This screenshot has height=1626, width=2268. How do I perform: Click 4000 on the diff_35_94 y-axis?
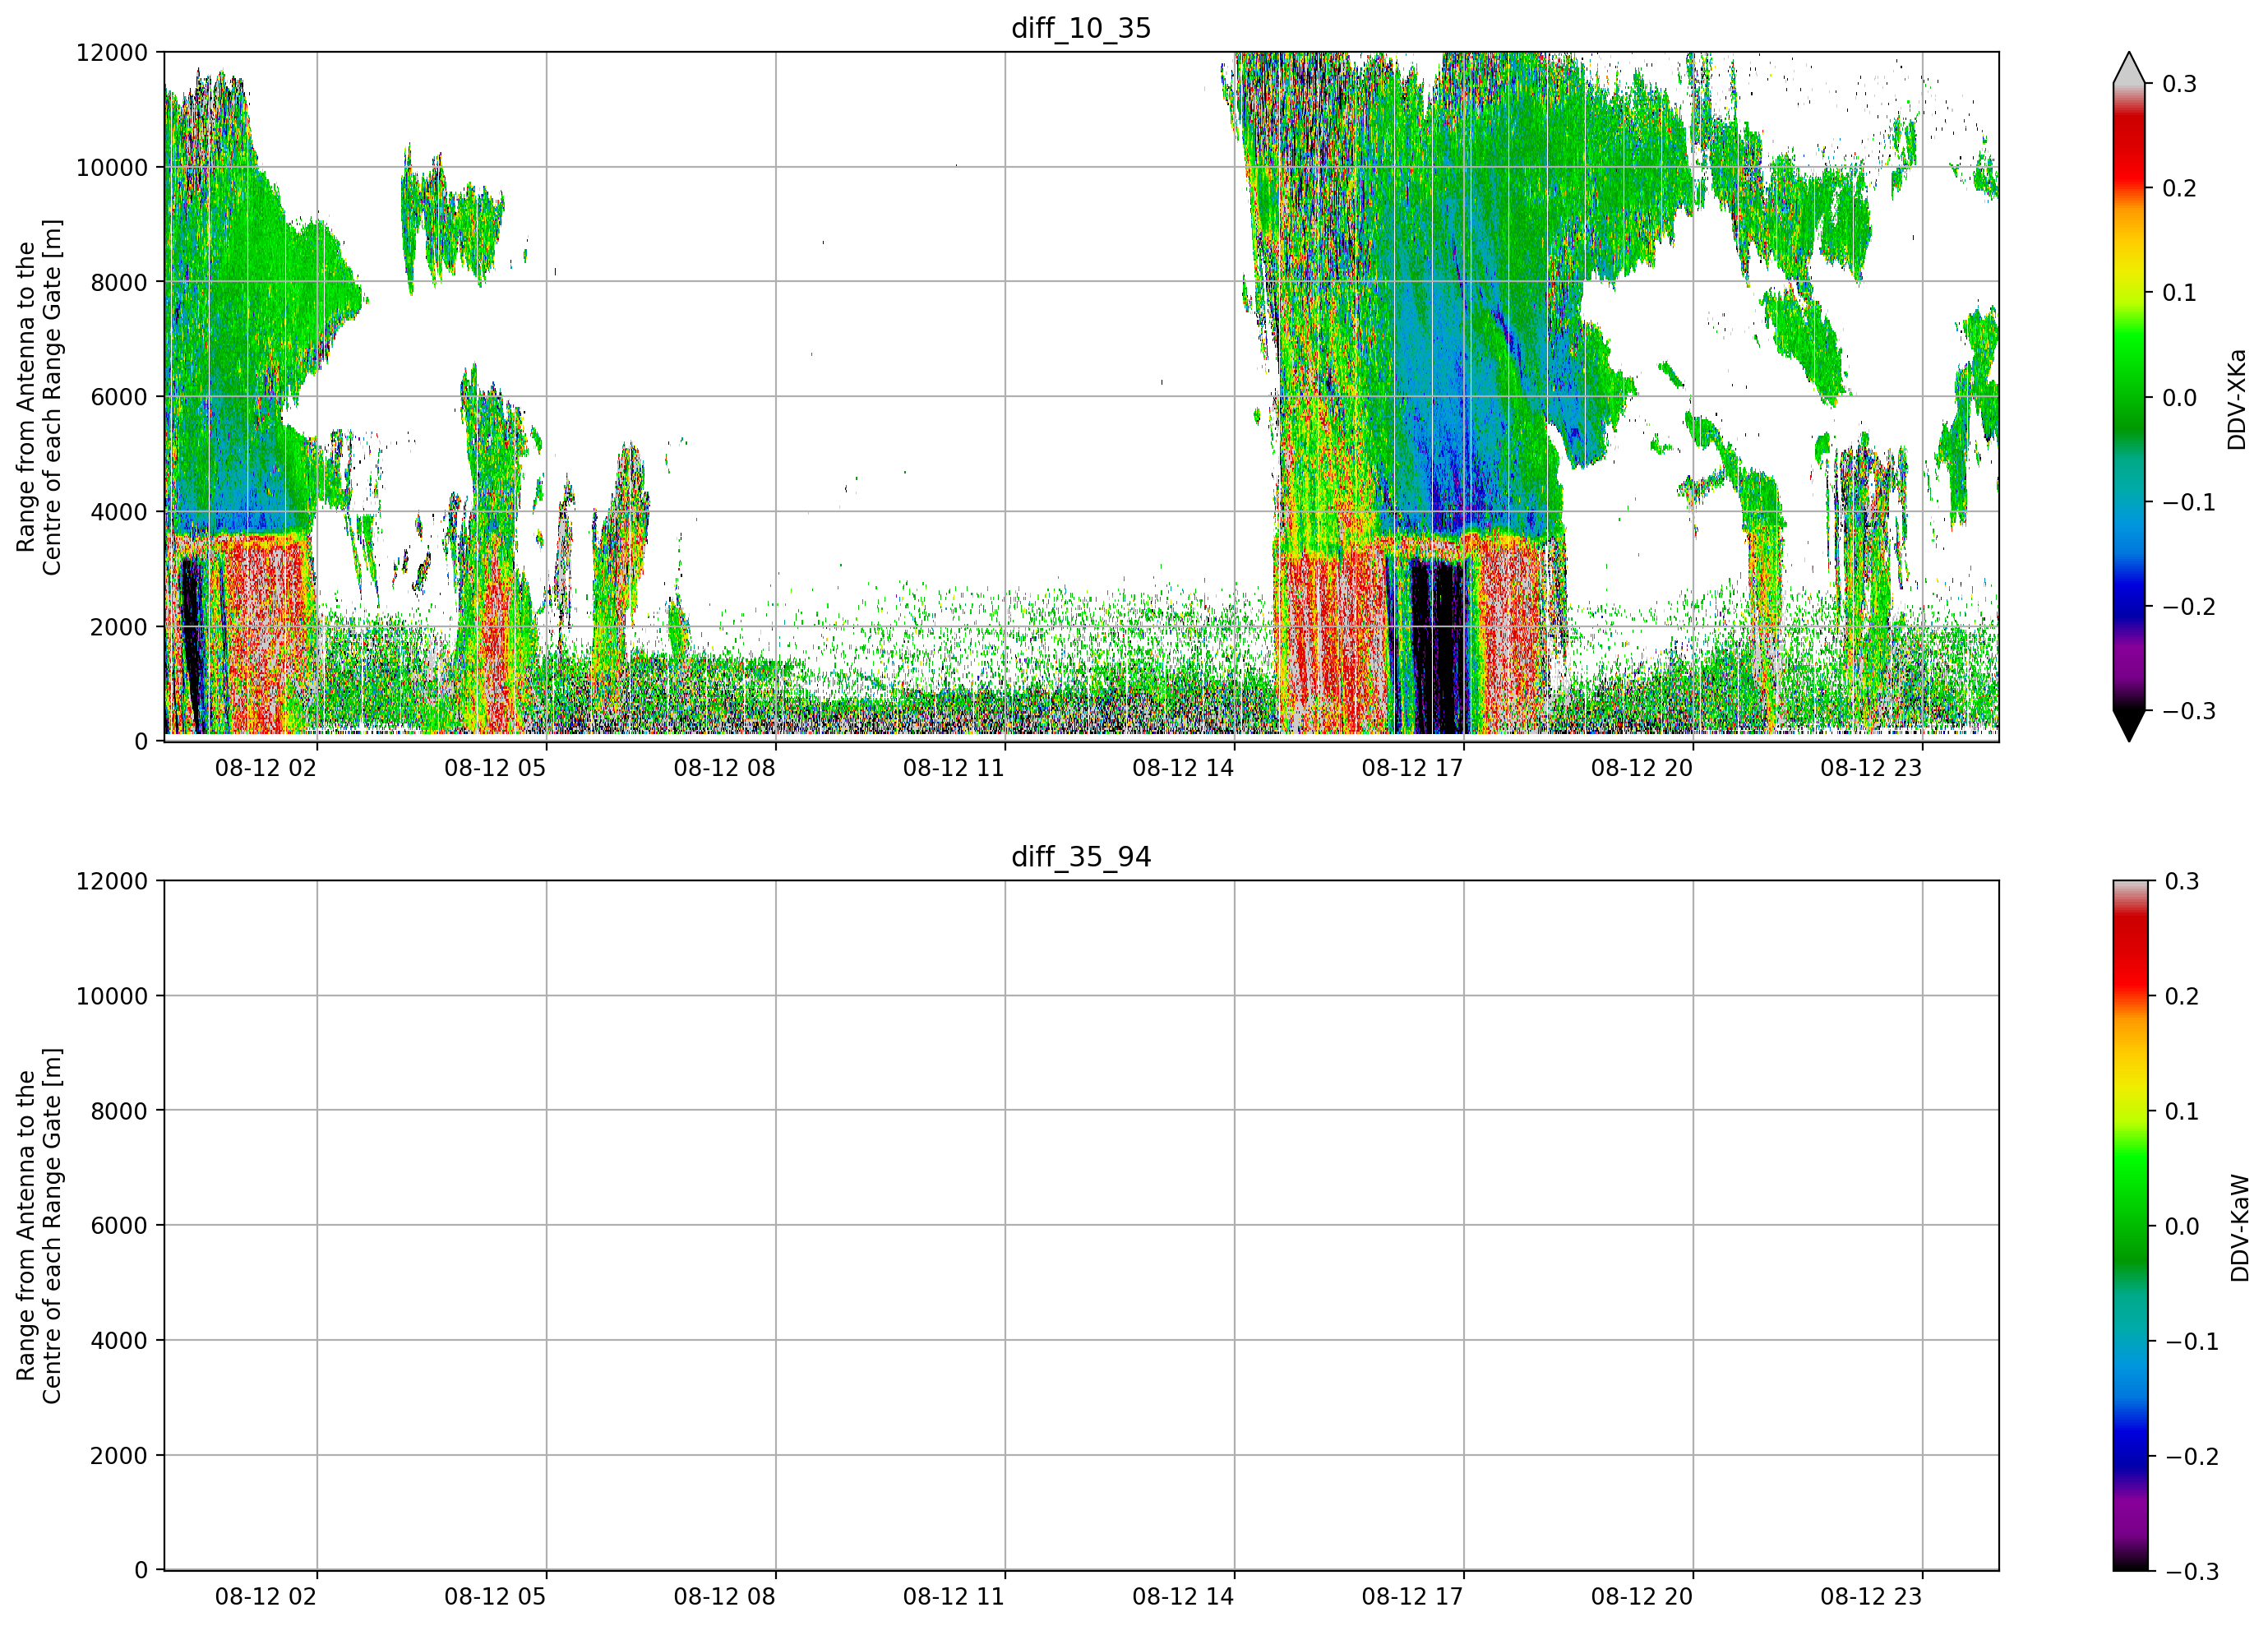click(119, 1341)
